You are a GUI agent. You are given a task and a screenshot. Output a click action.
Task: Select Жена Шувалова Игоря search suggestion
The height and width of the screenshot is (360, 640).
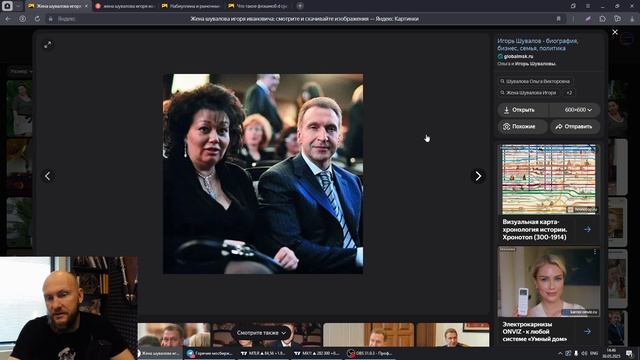529,93
